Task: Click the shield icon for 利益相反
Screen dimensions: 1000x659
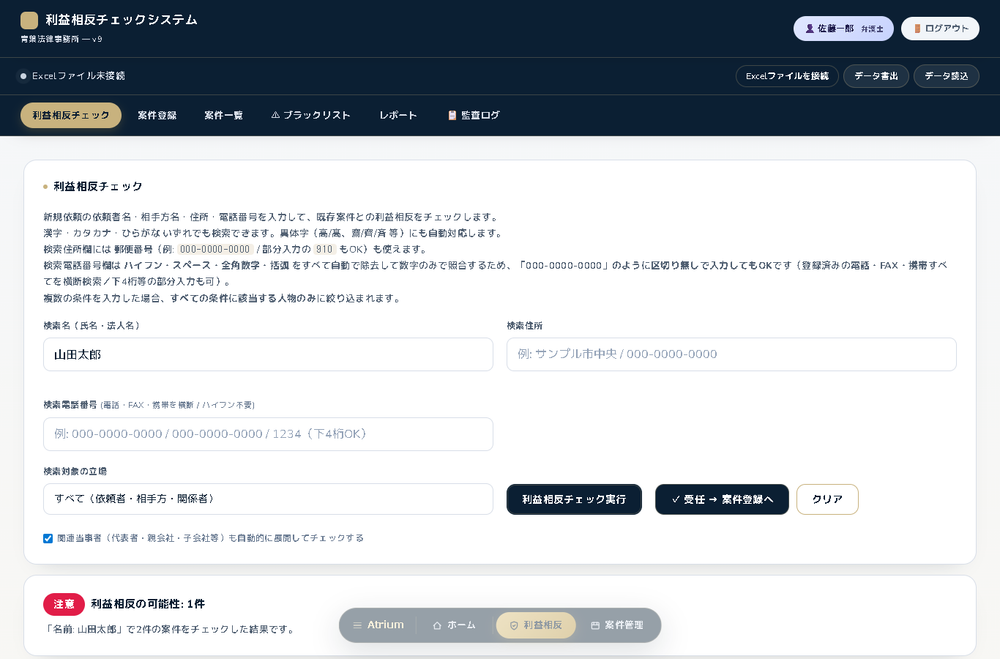Action: coord(514,625)
